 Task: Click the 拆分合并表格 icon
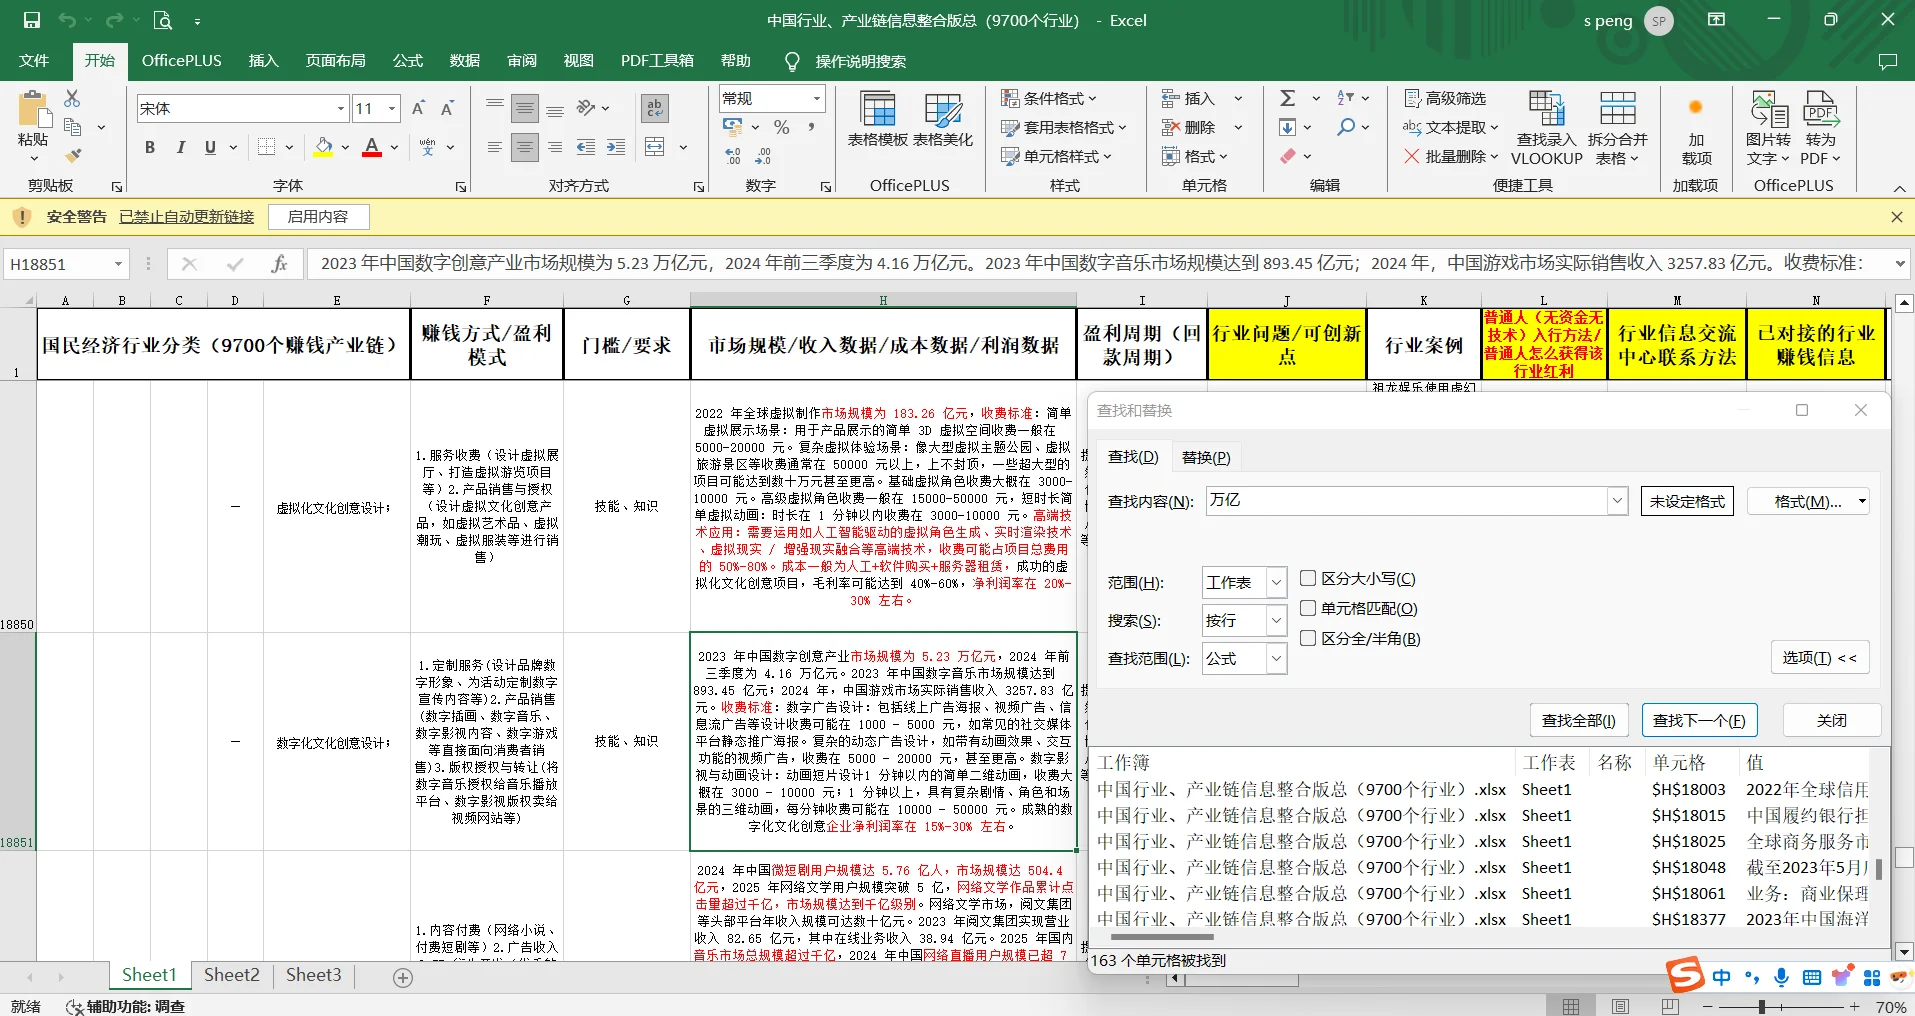point(1617,128)
